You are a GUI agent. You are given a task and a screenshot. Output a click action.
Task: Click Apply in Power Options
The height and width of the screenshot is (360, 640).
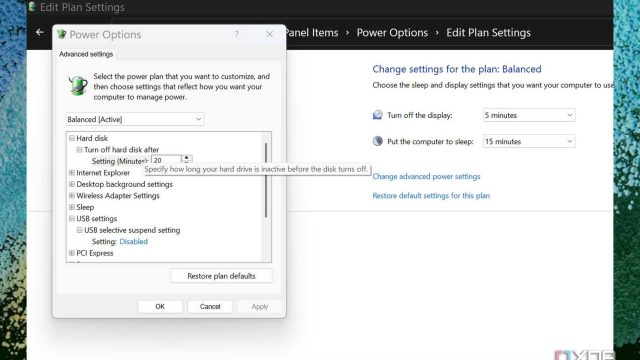[x=260, y=307]
